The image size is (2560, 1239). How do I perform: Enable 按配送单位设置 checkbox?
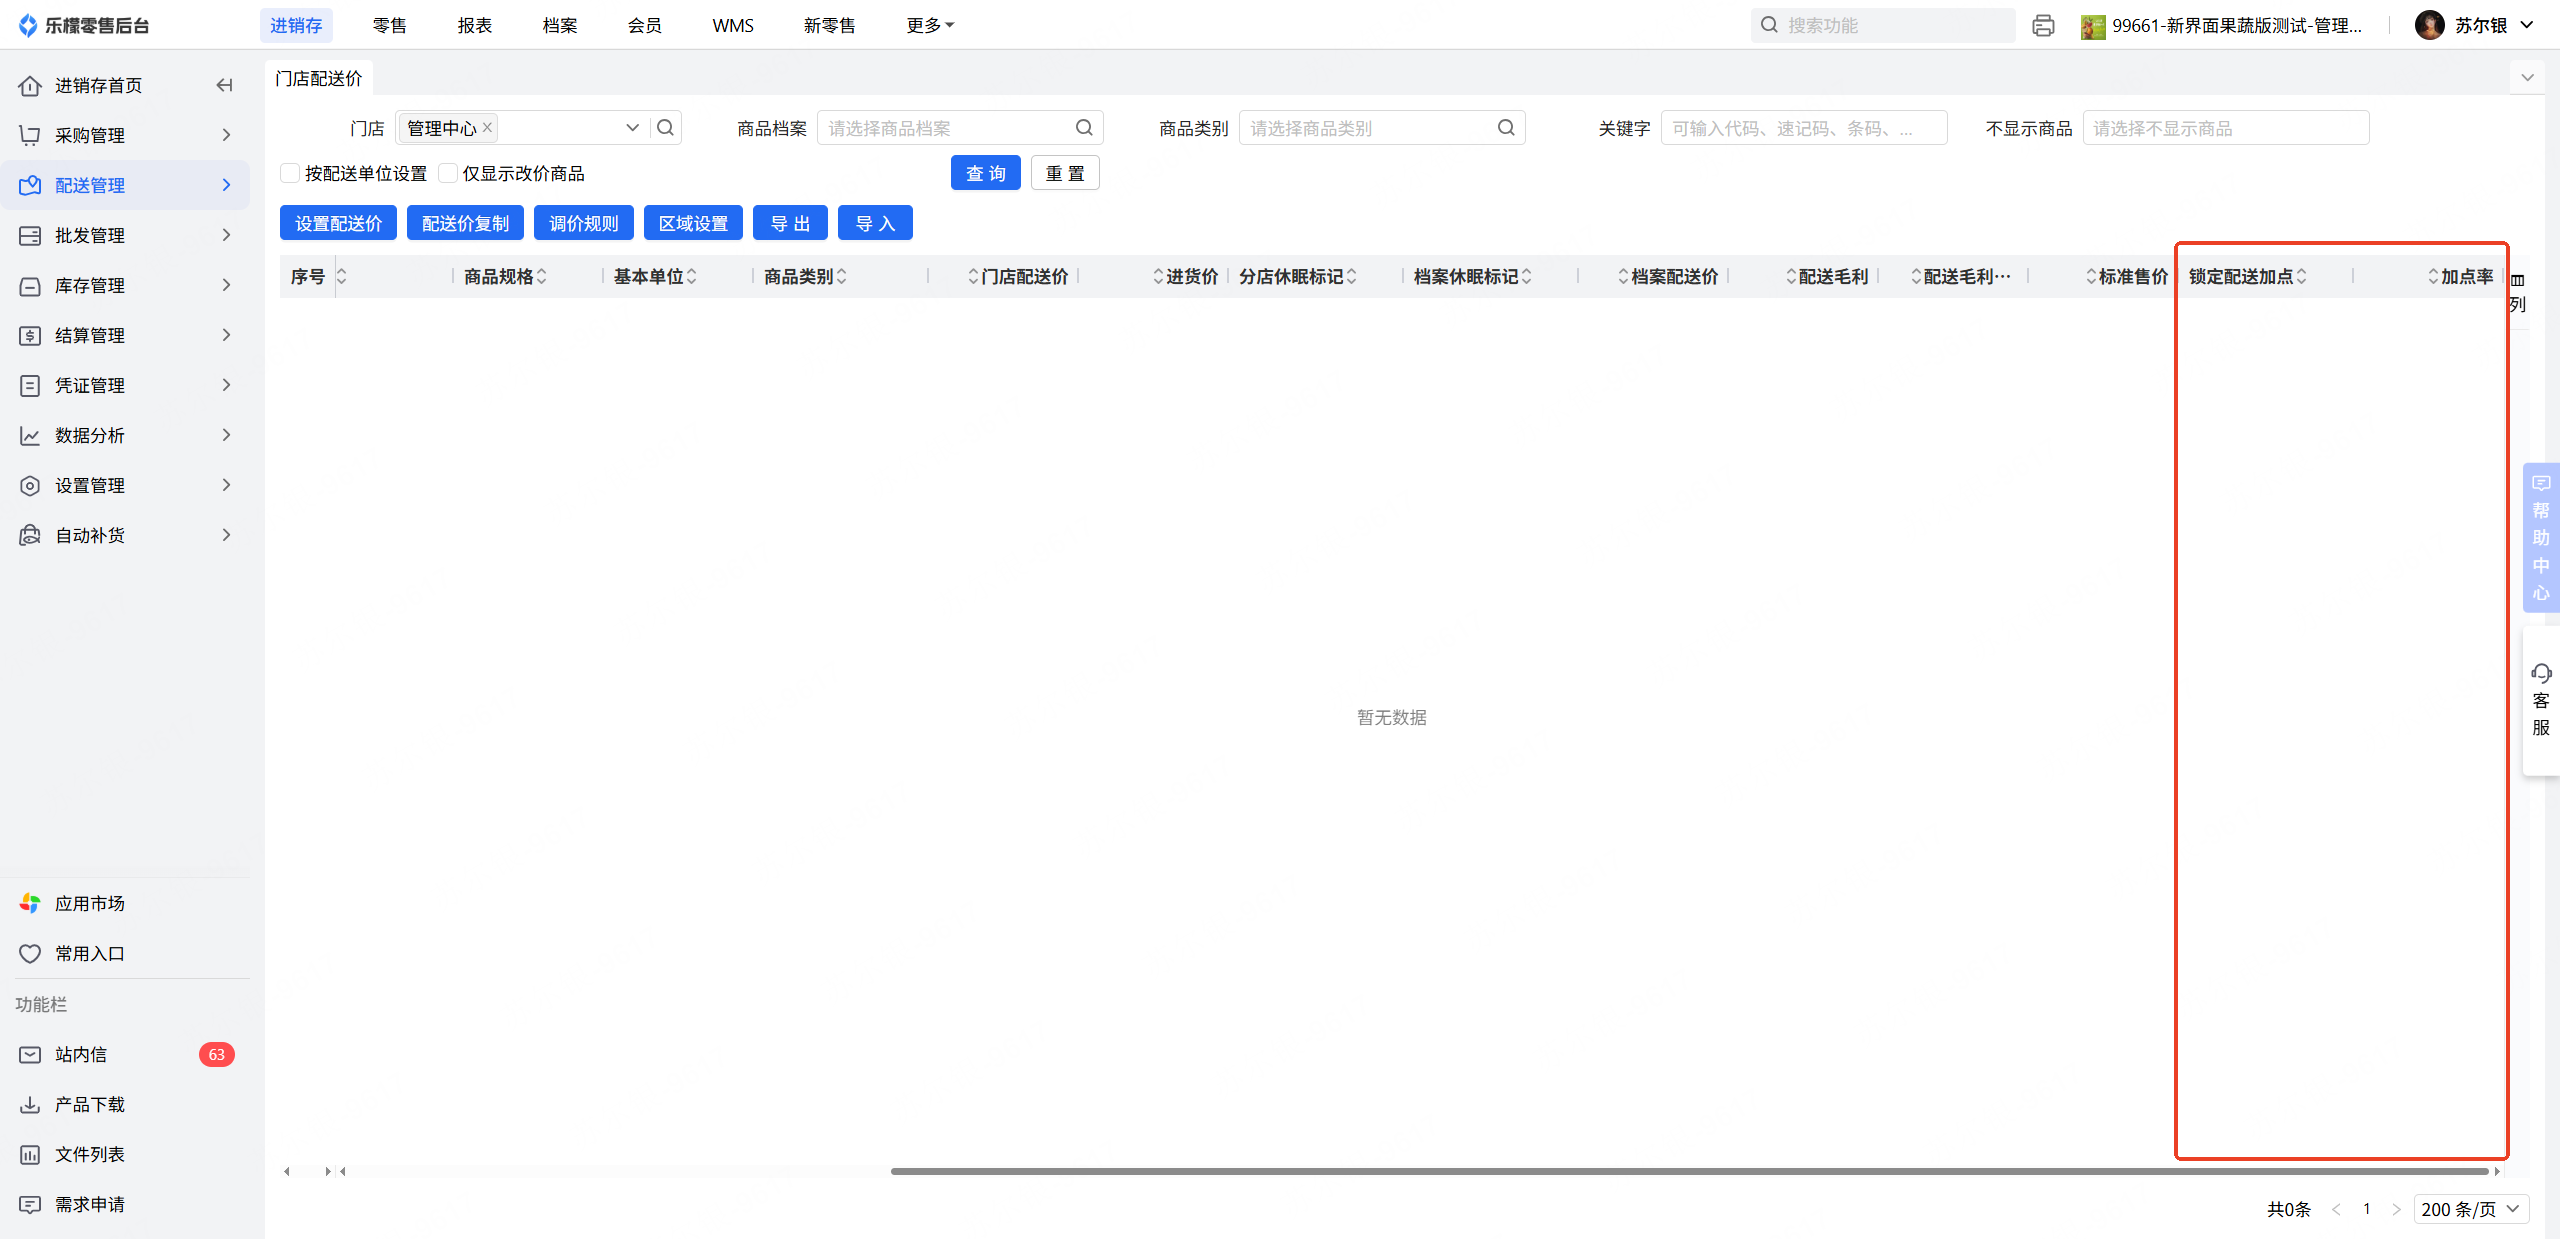pos(290,174)
